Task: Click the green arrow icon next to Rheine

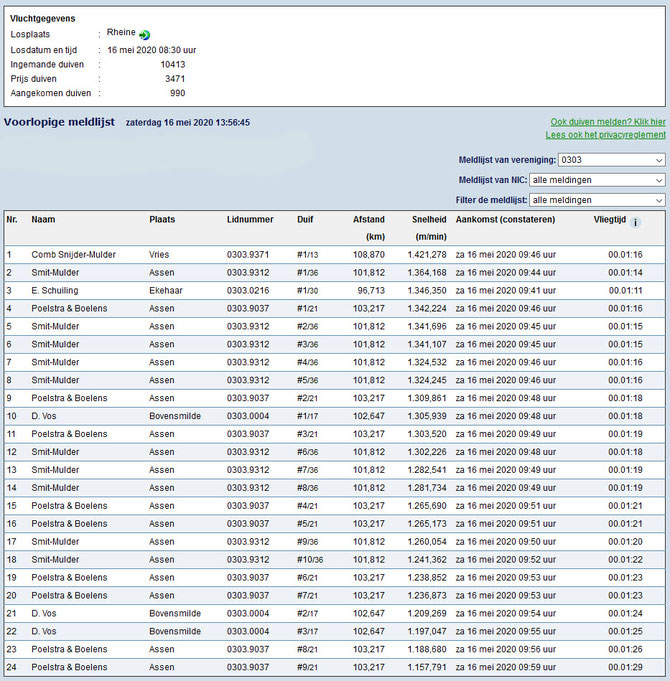Action: 145,35
